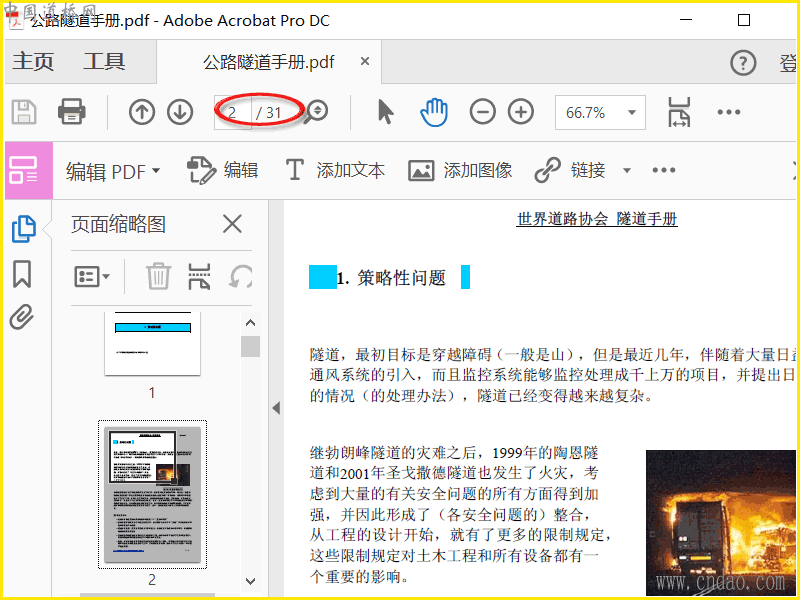Show more main toolbar options ellipsis

point(729,112)
